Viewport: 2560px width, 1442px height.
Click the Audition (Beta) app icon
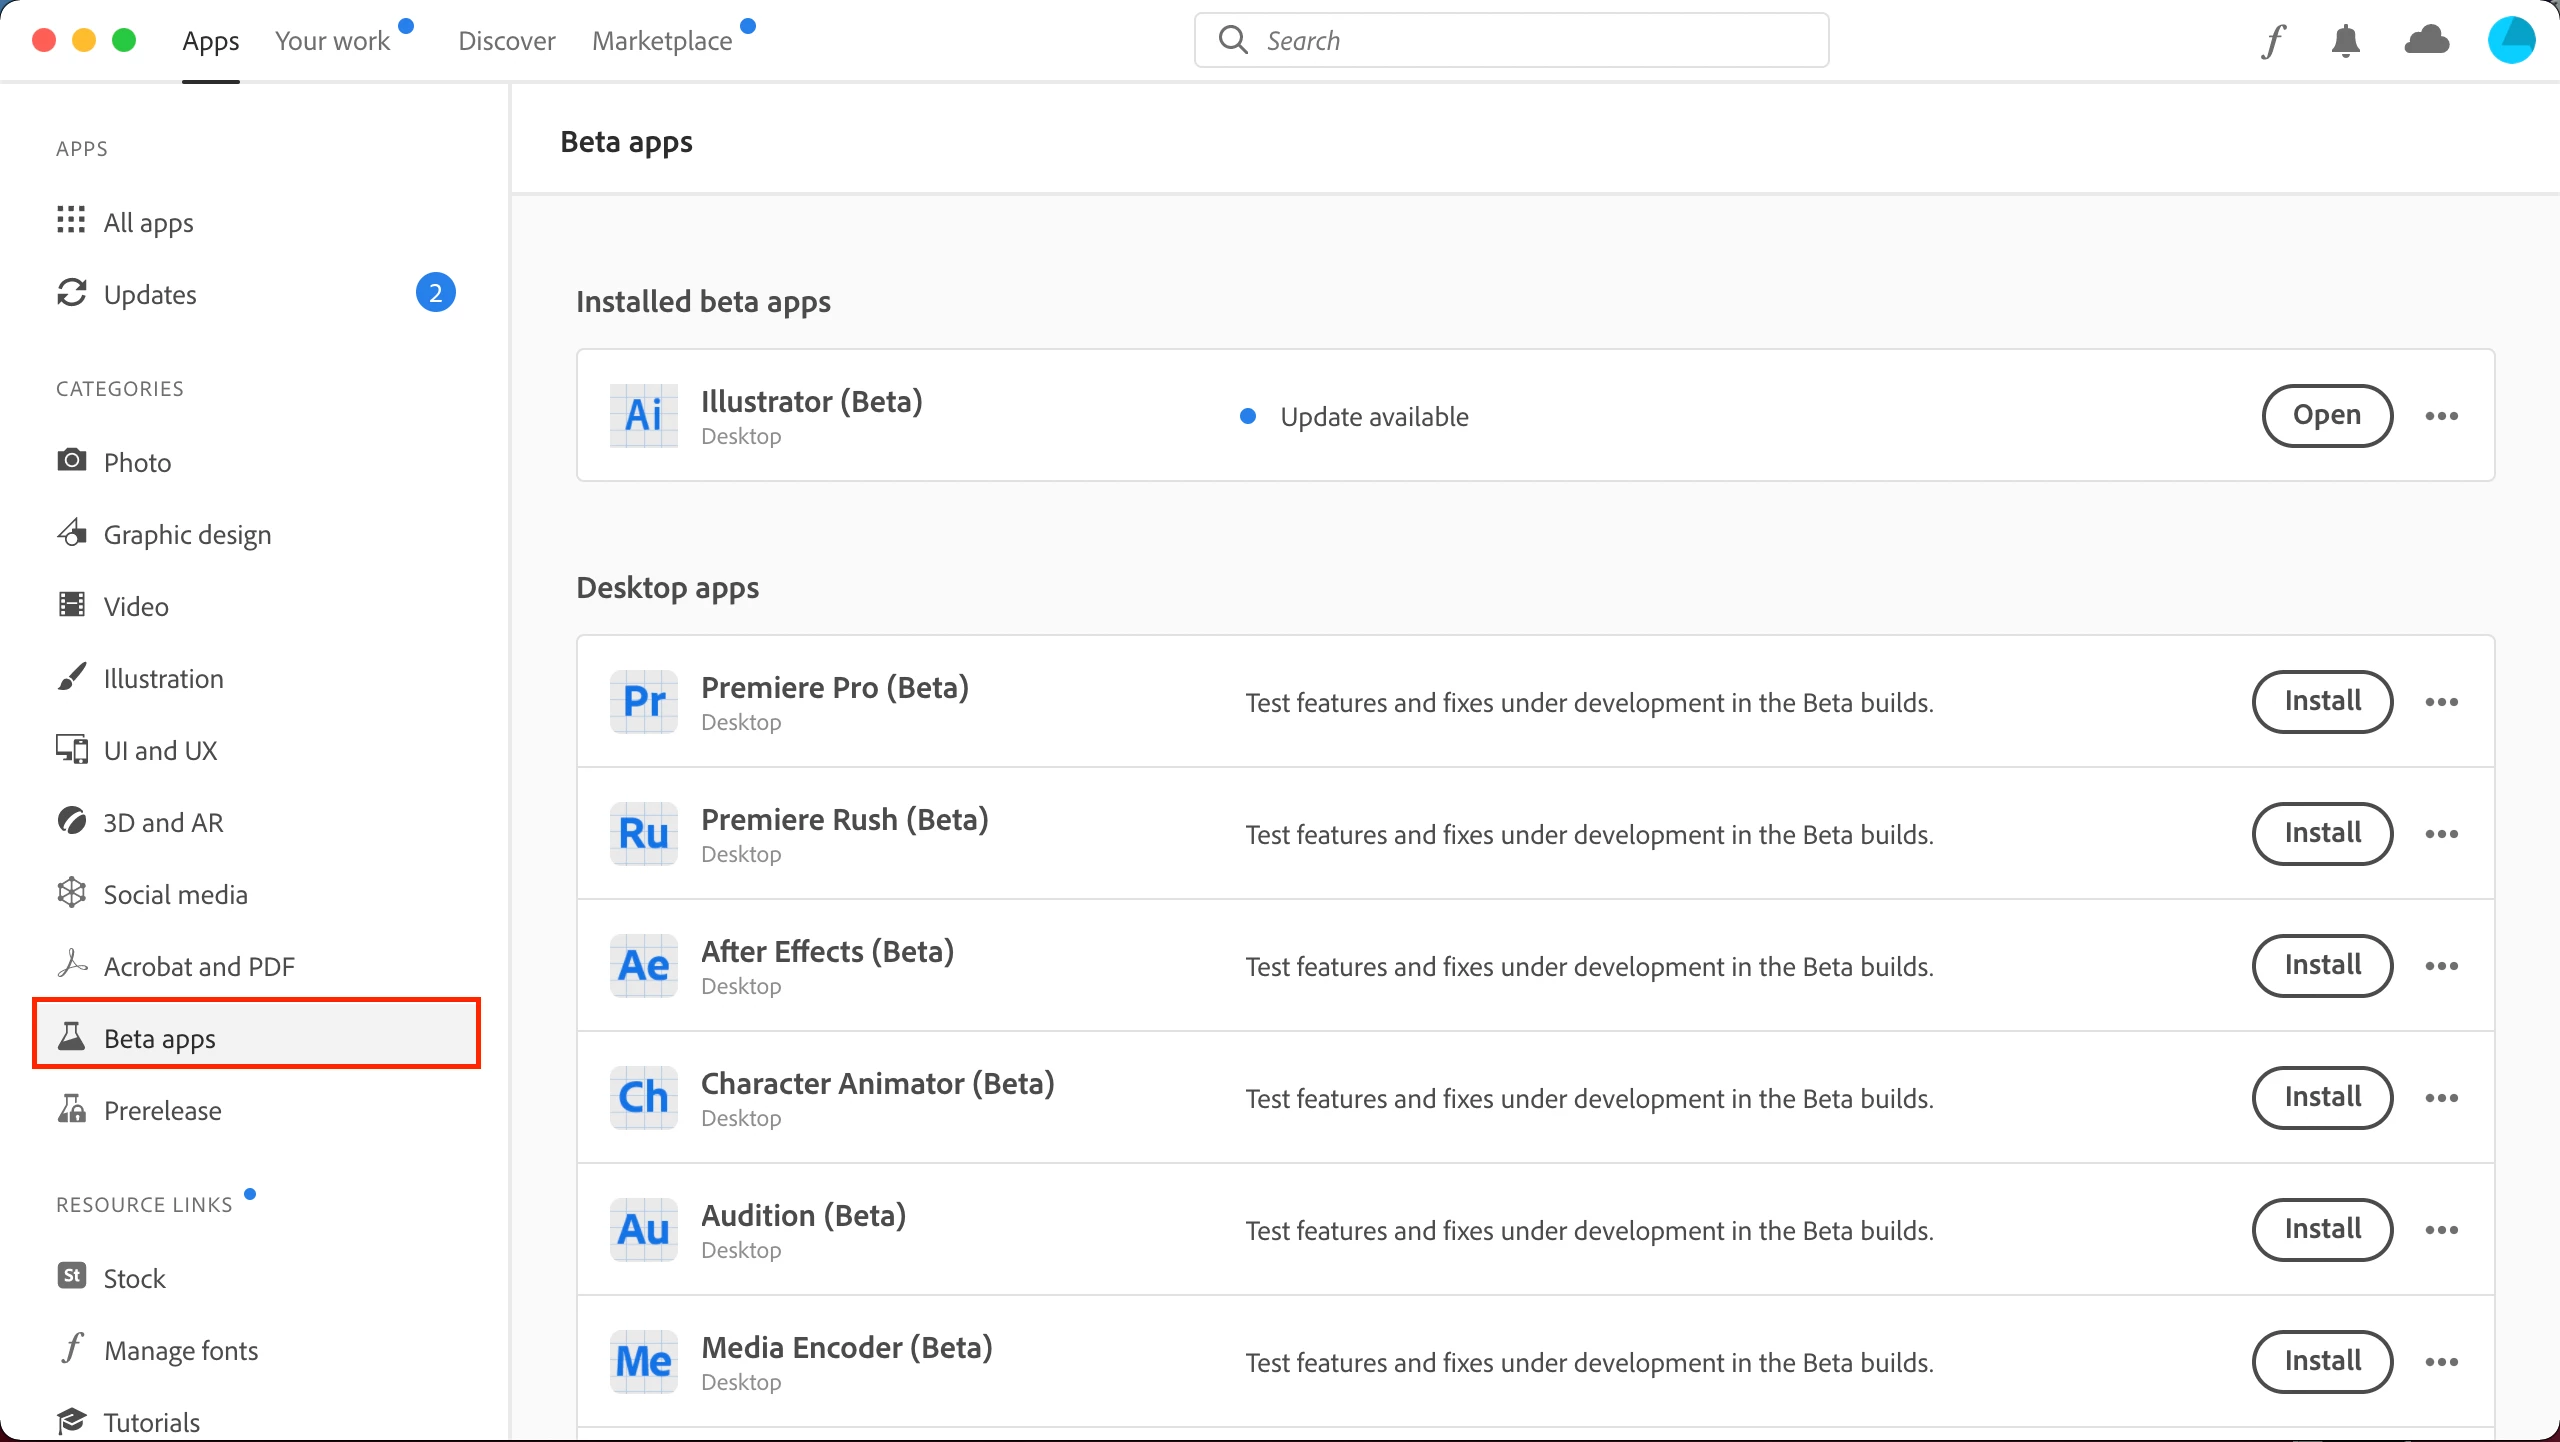coord(644,1230)
